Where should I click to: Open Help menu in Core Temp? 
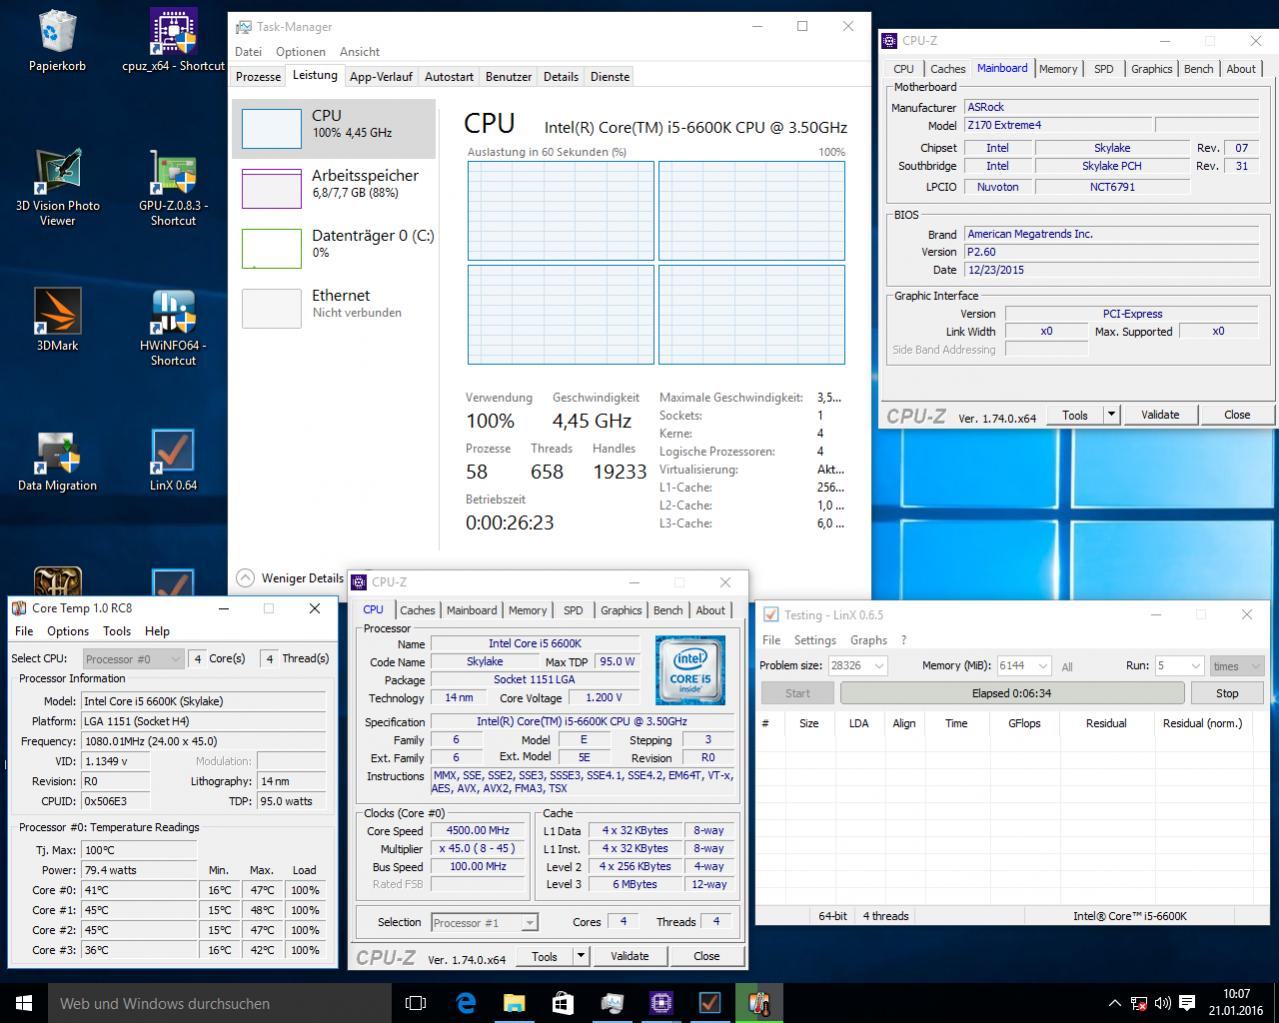click(157, 631)
